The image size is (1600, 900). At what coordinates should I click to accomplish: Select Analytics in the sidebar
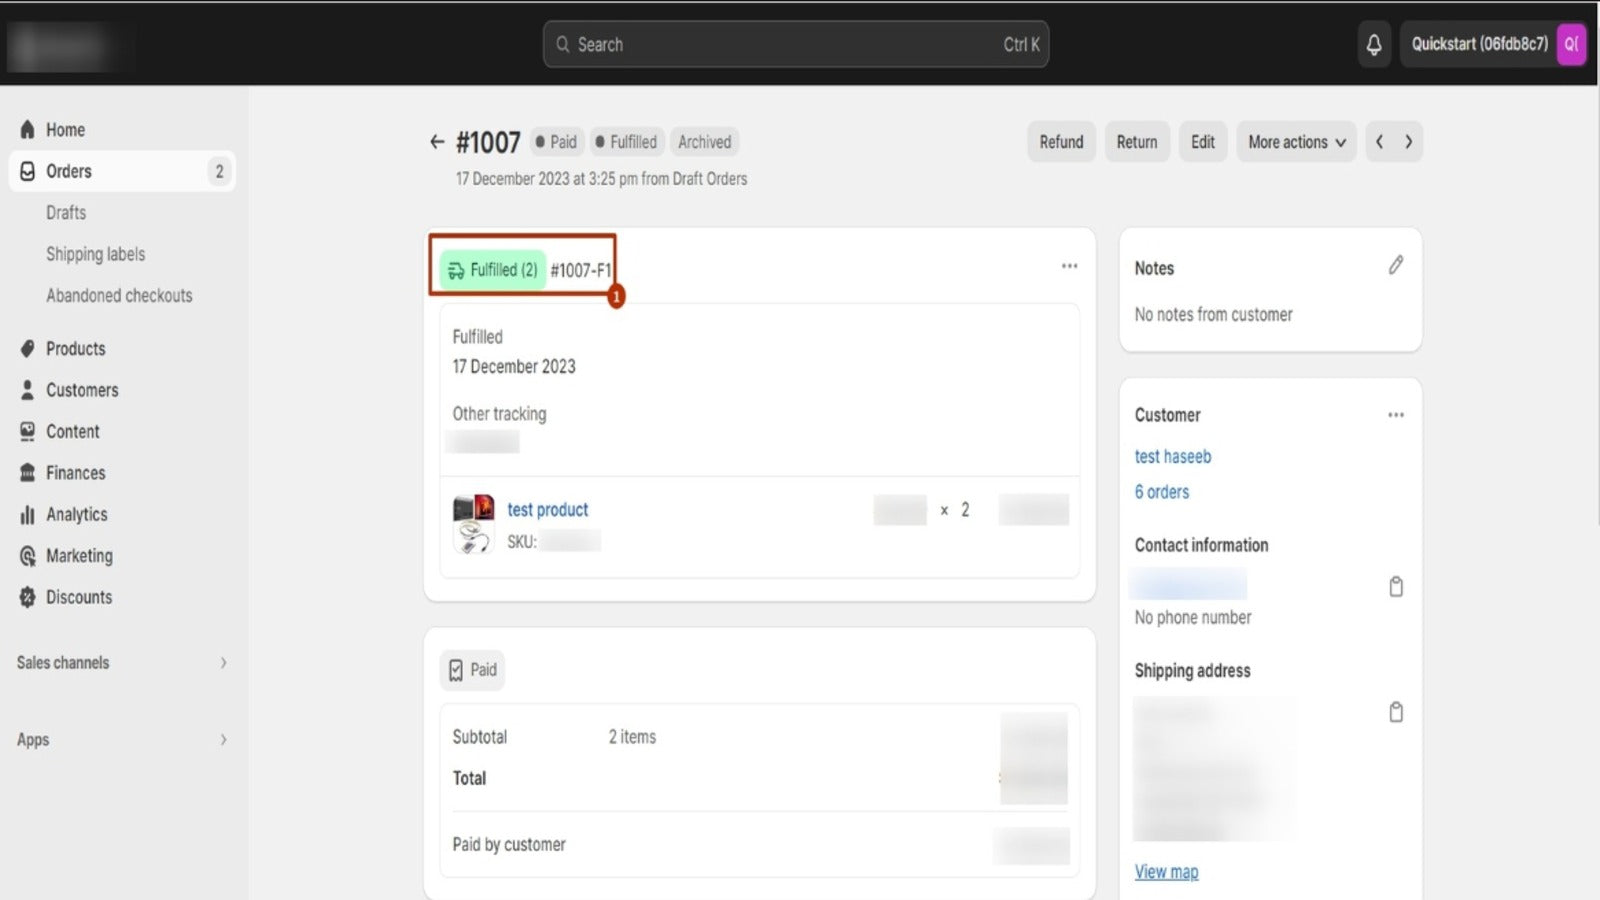click(x=76, y=514)
